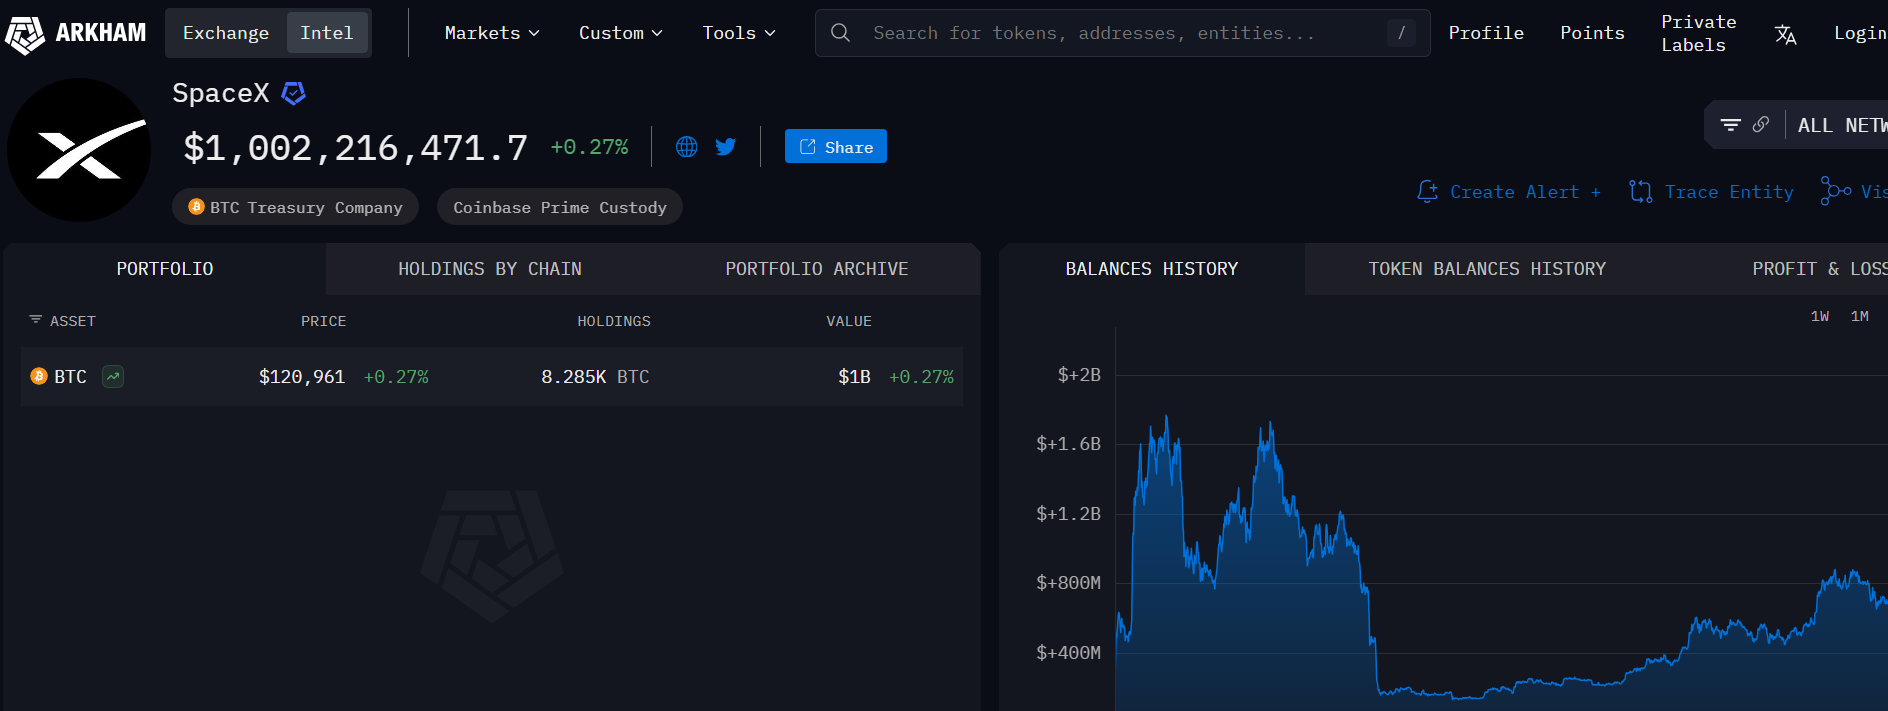Screen dimensions: 1888x711
Task: Switch to PORTFOLIO ARCHIVE tab
Action: [x=817, y=269]
